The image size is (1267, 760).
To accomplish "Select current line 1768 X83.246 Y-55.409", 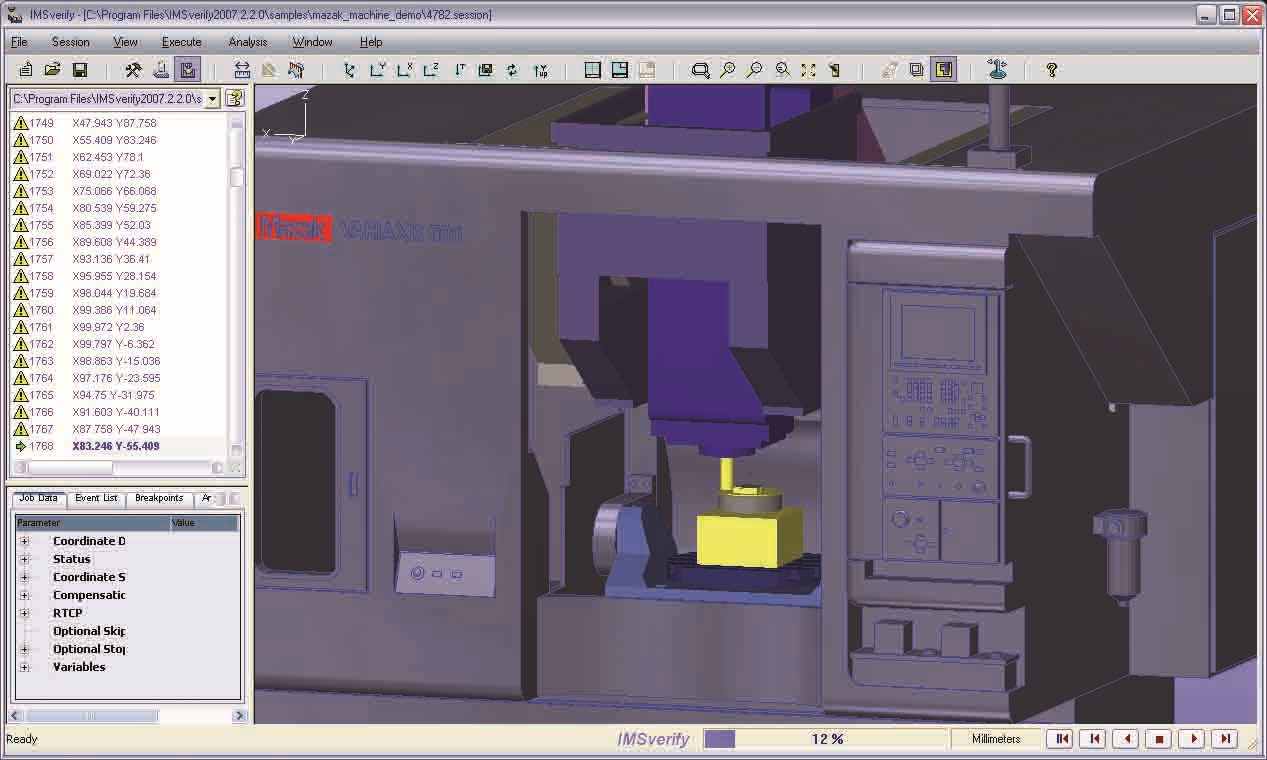I will coord(120,446).
